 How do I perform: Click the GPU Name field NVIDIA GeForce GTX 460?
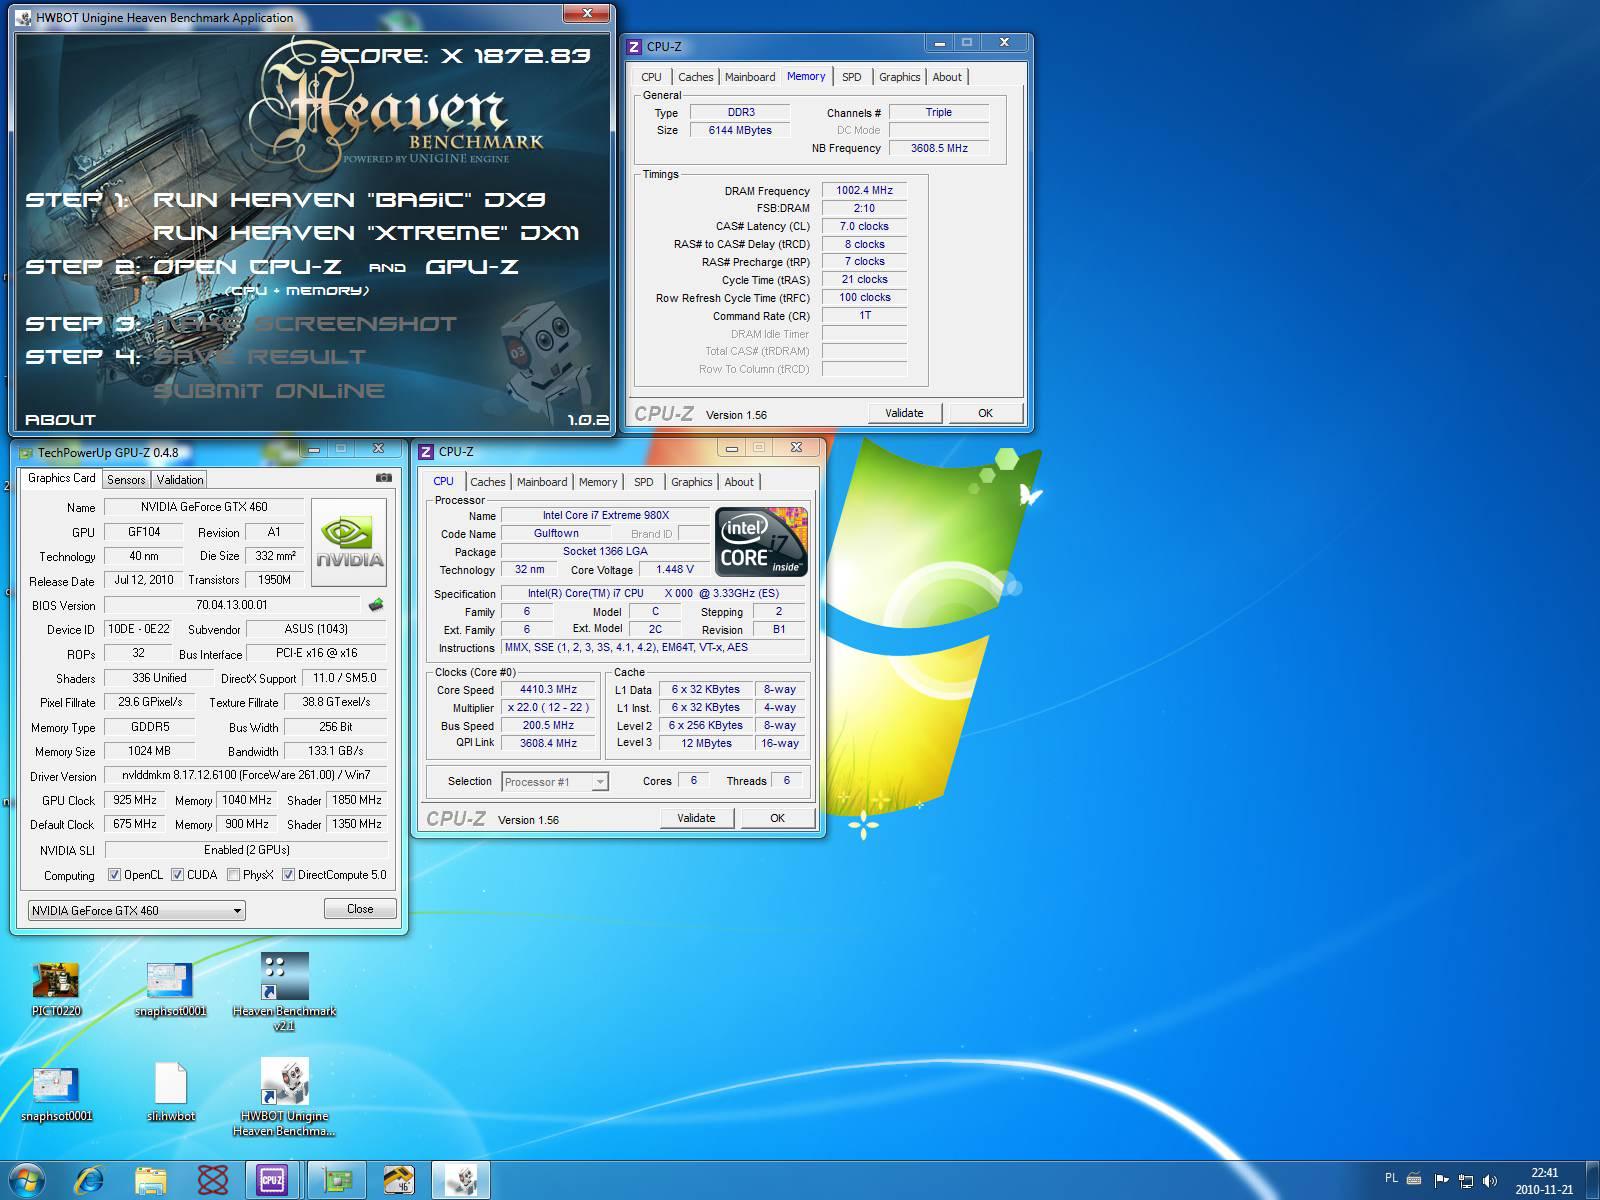click(x=204, y=507)
